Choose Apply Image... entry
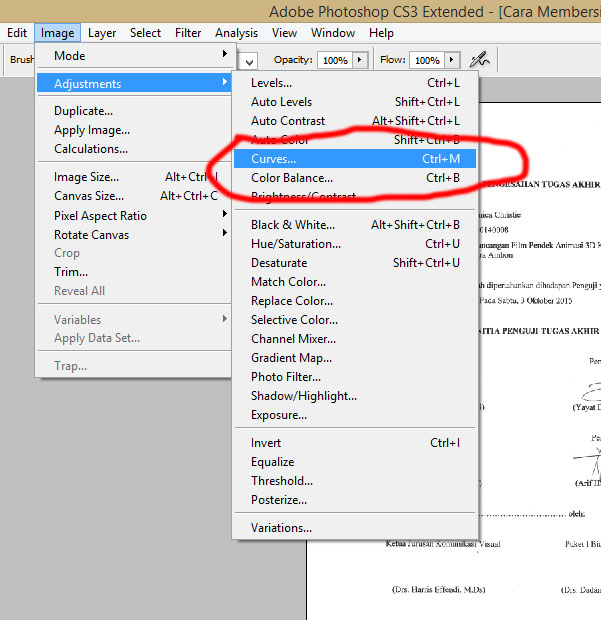The height and width of the screenshot is (620, 601). click(x=134, y=130)
